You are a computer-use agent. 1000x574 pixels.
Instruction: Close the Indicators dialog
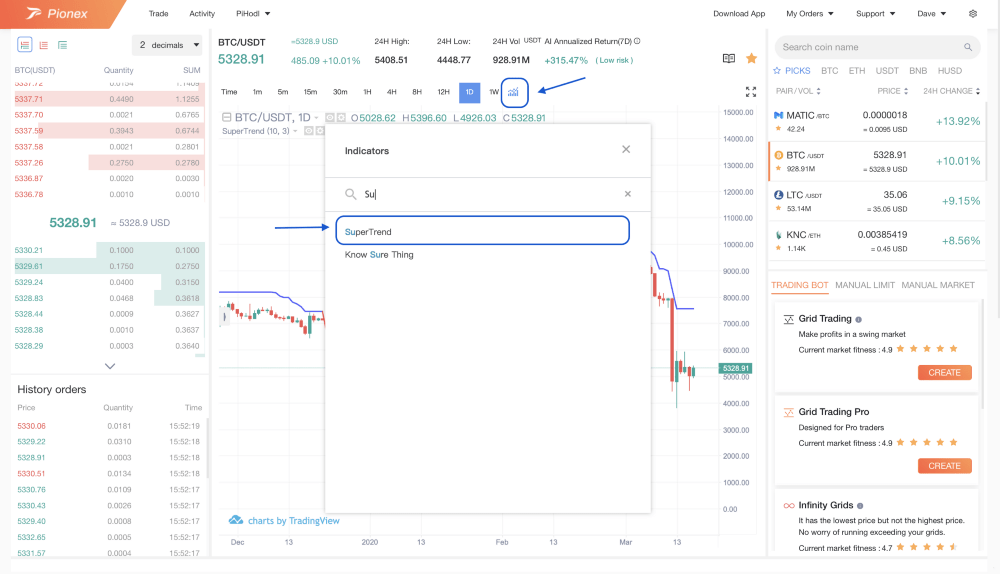(626, 149)
